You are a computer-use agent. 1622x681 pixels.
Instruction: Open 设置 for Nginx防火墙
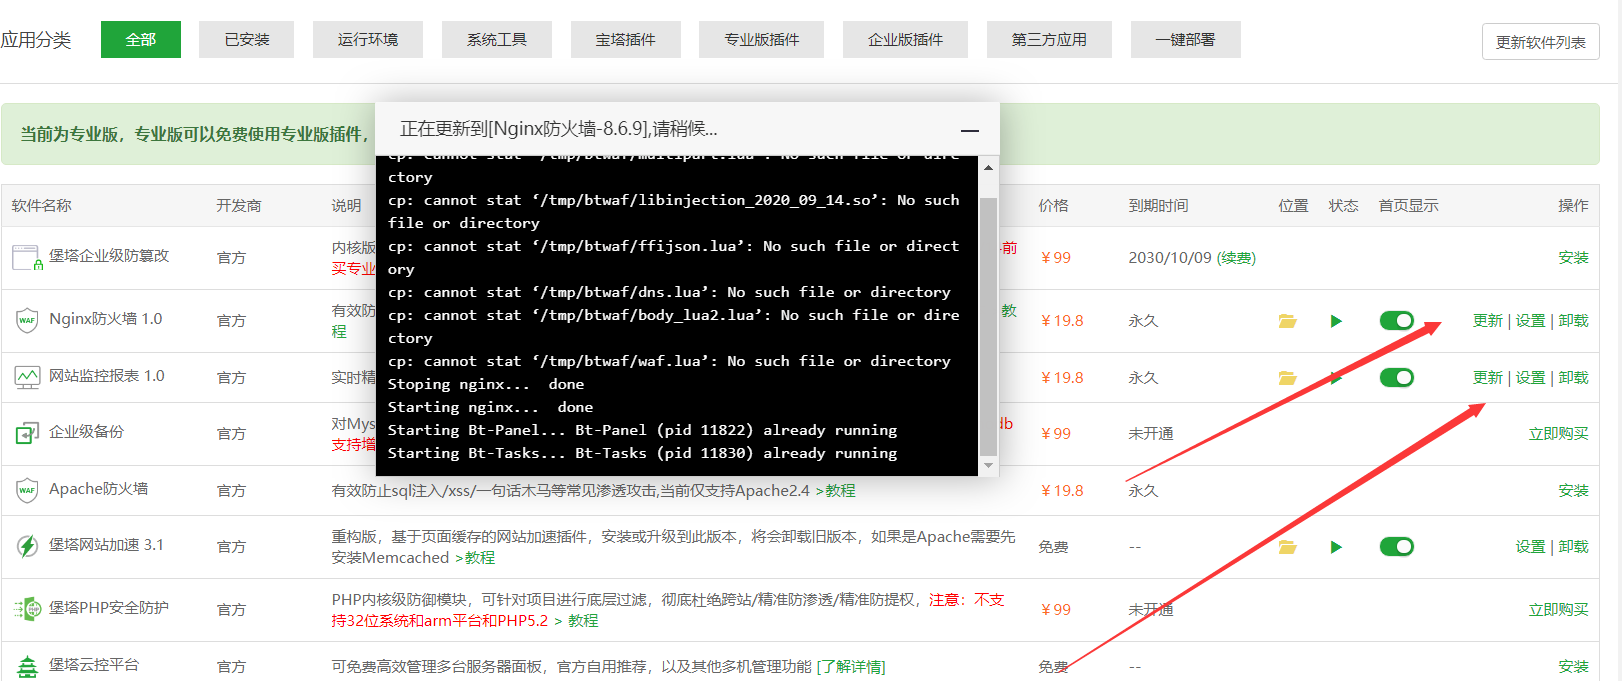(1530, 321)
